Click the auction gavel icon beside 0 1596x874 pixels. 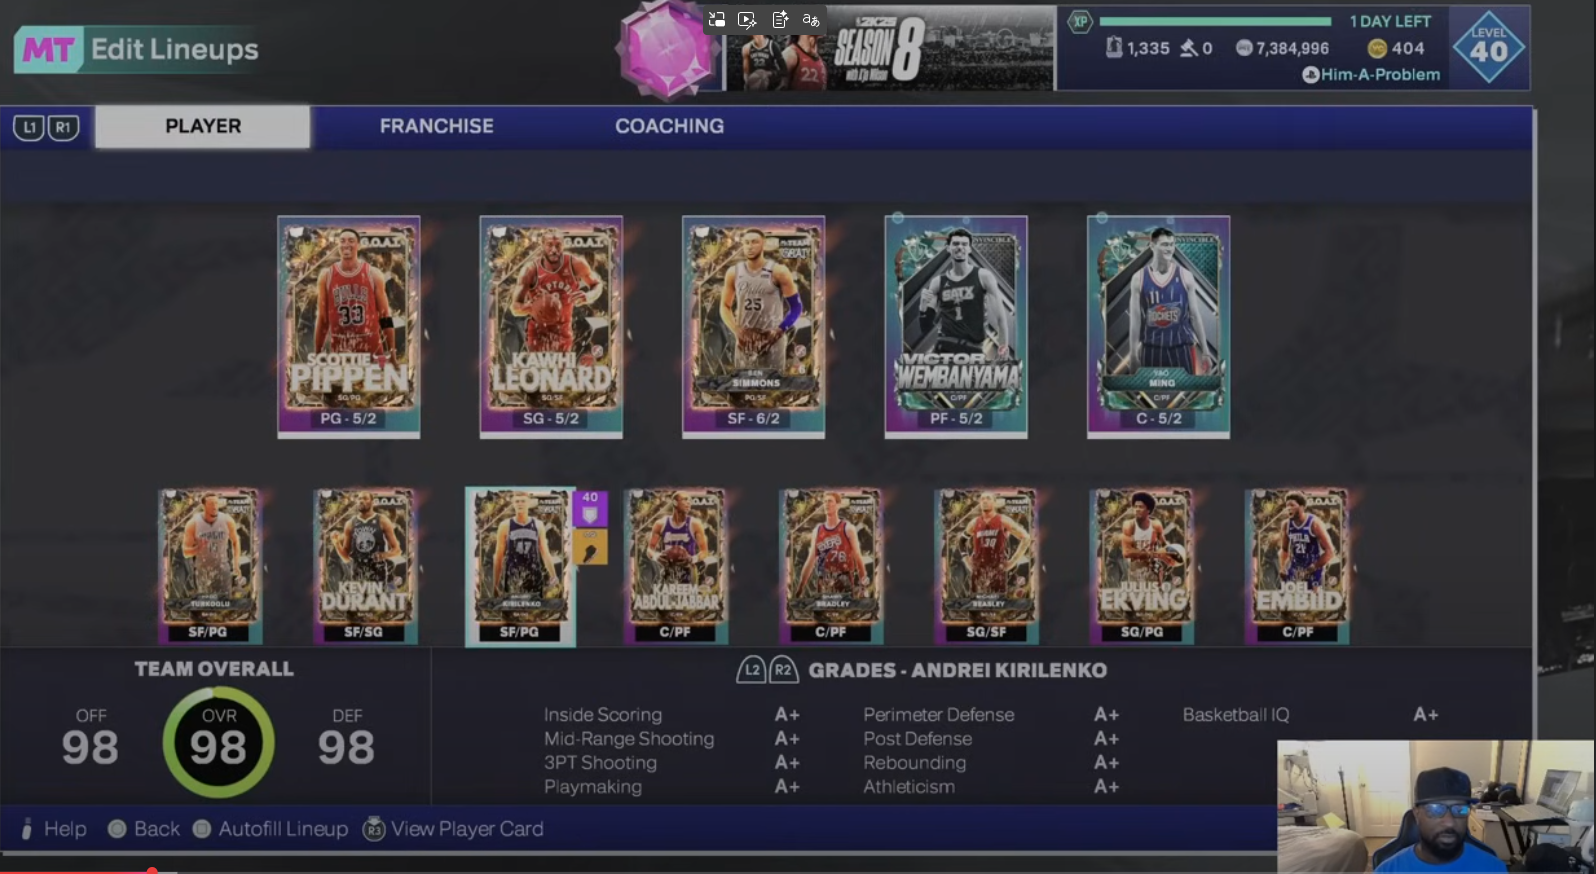point(1189,47)
